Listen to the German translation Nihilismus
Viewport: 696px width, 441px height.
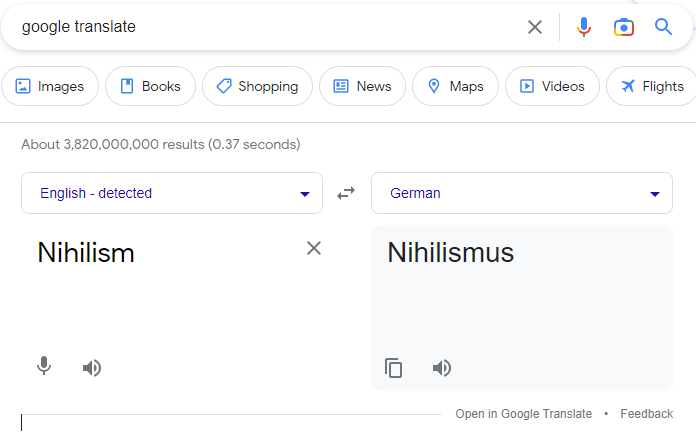(x=442, y=368)
